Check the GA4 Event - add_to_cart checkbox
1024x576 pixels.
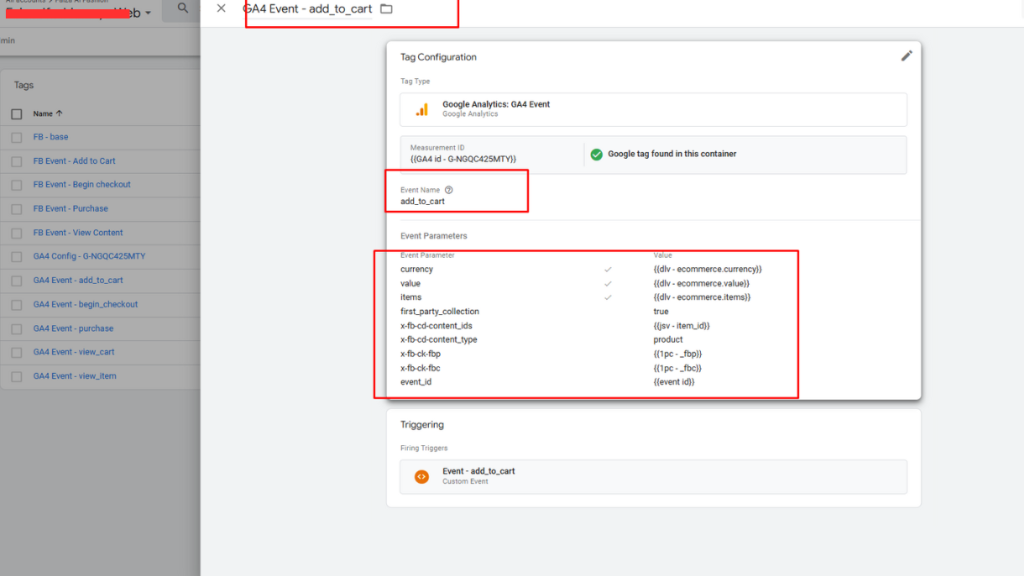[16, 281]
